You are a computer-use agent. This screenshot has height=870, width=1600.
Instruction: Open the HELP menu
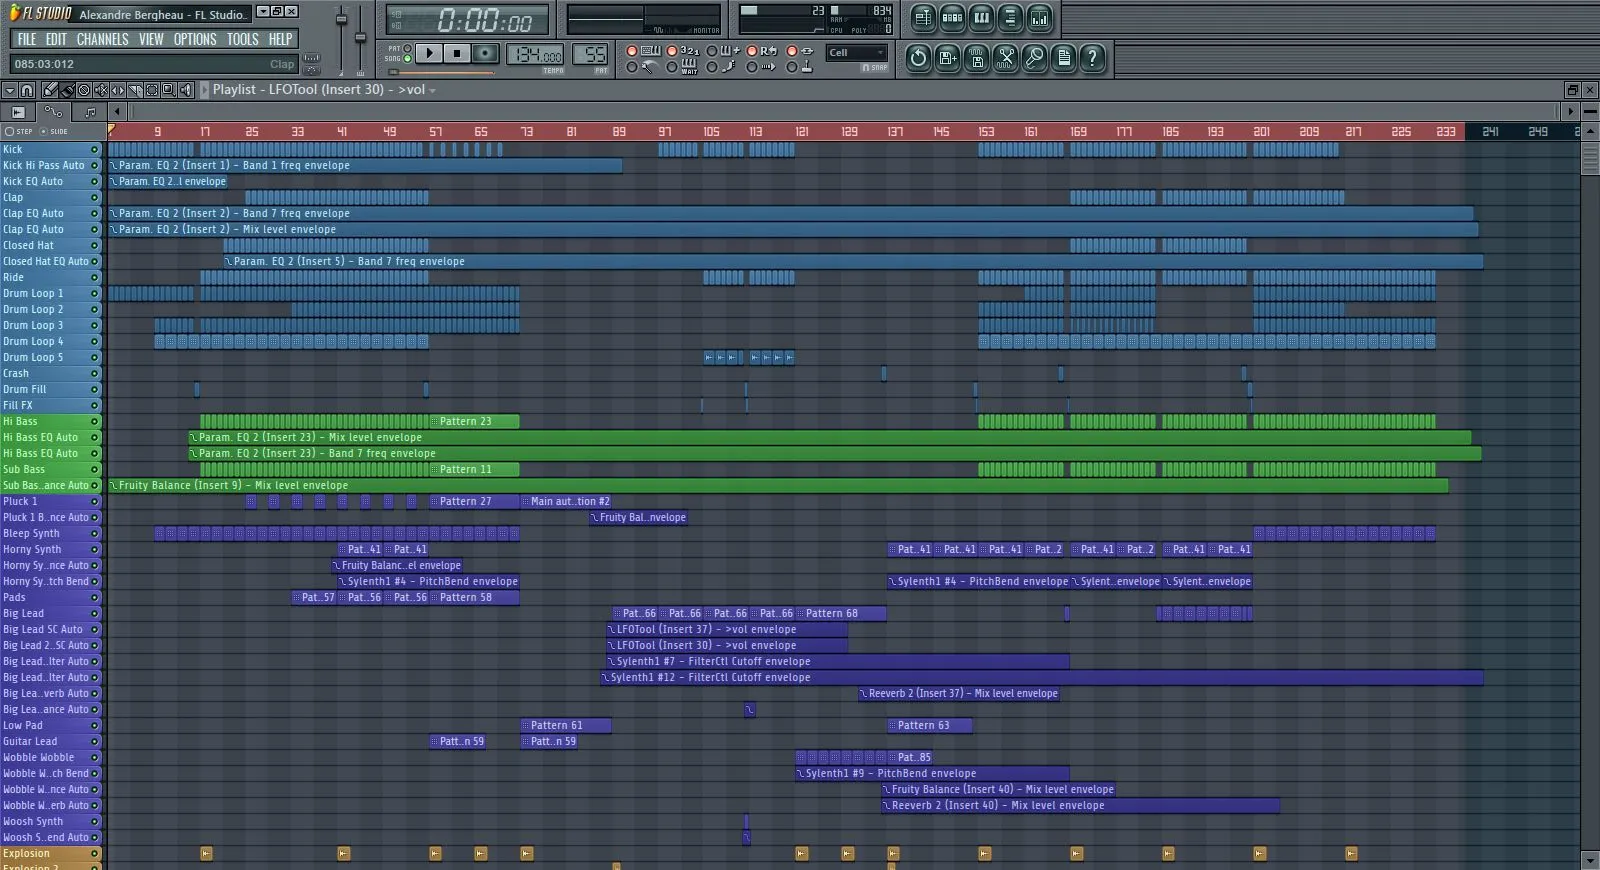(281, 39)
